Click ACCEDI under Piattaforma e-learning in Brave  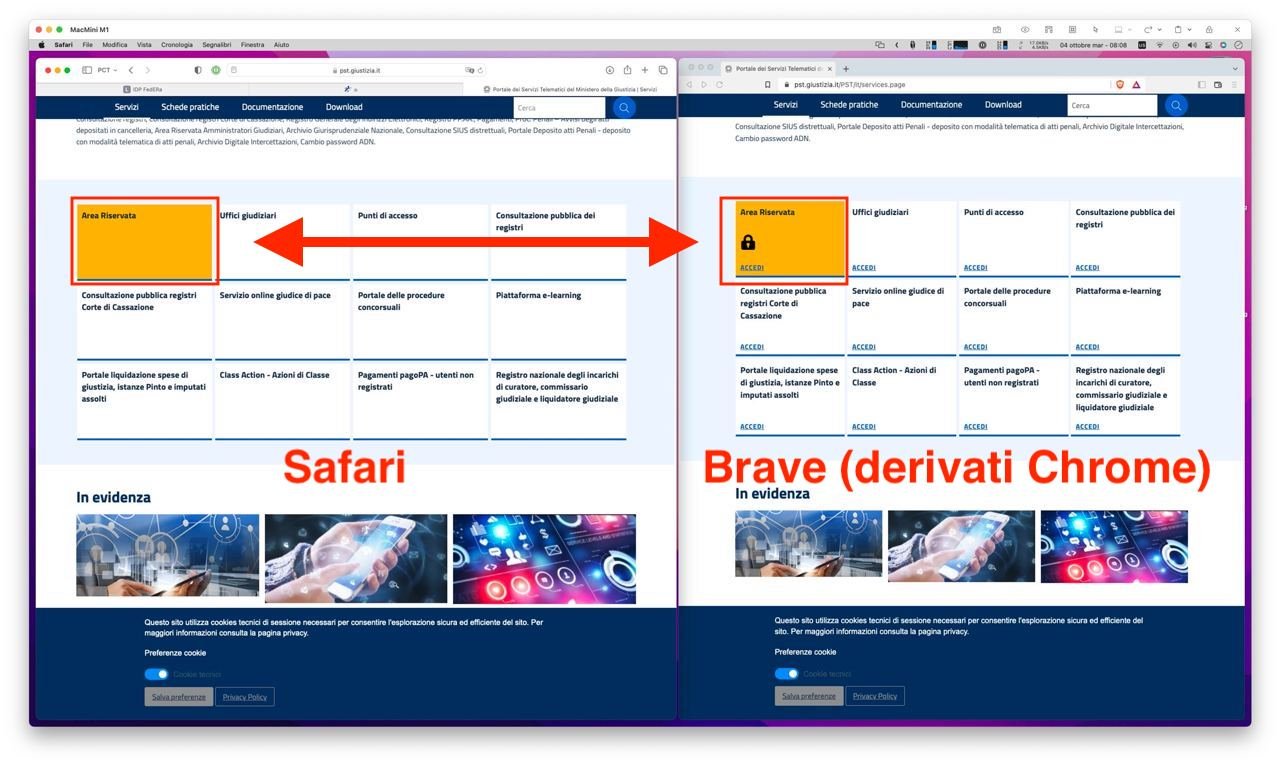[1087, 347]
